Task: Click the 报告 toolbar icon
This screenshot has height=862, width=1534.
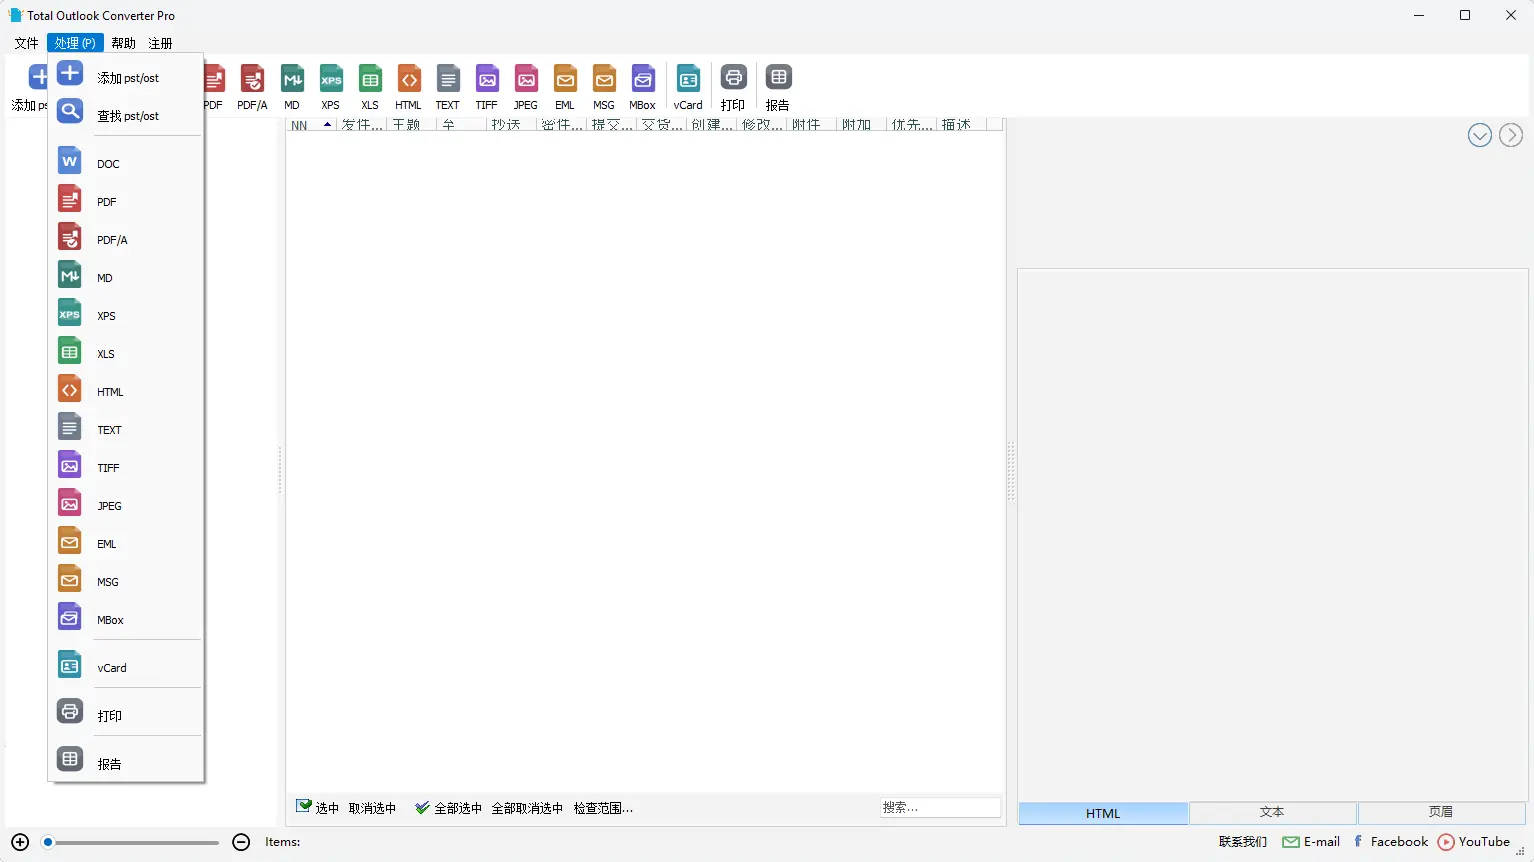Action: click(x=778, y=87)
